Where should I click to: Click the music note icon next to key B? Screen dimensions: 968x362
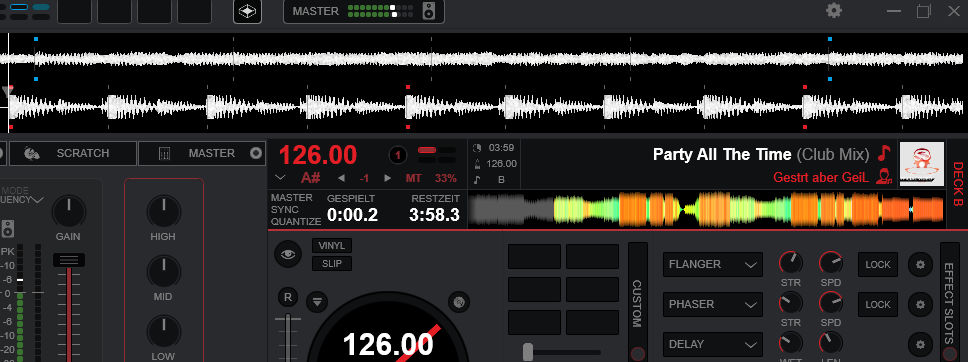477,180
